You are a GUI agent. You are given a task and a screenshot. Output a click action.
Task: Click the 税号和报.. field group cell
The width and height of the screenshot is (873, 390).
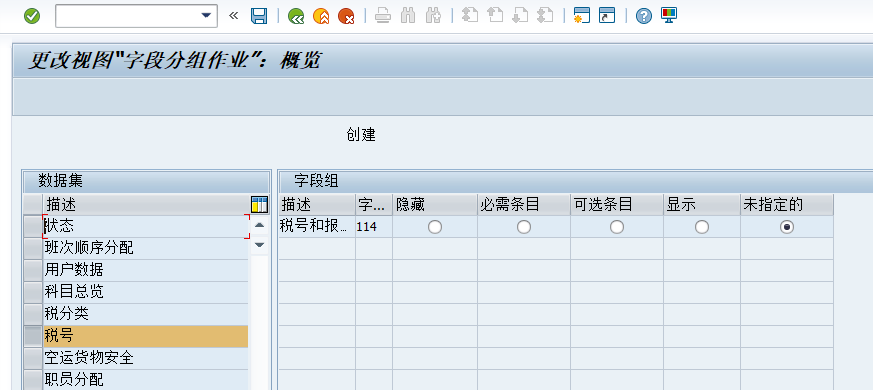[x=316, y=227]
